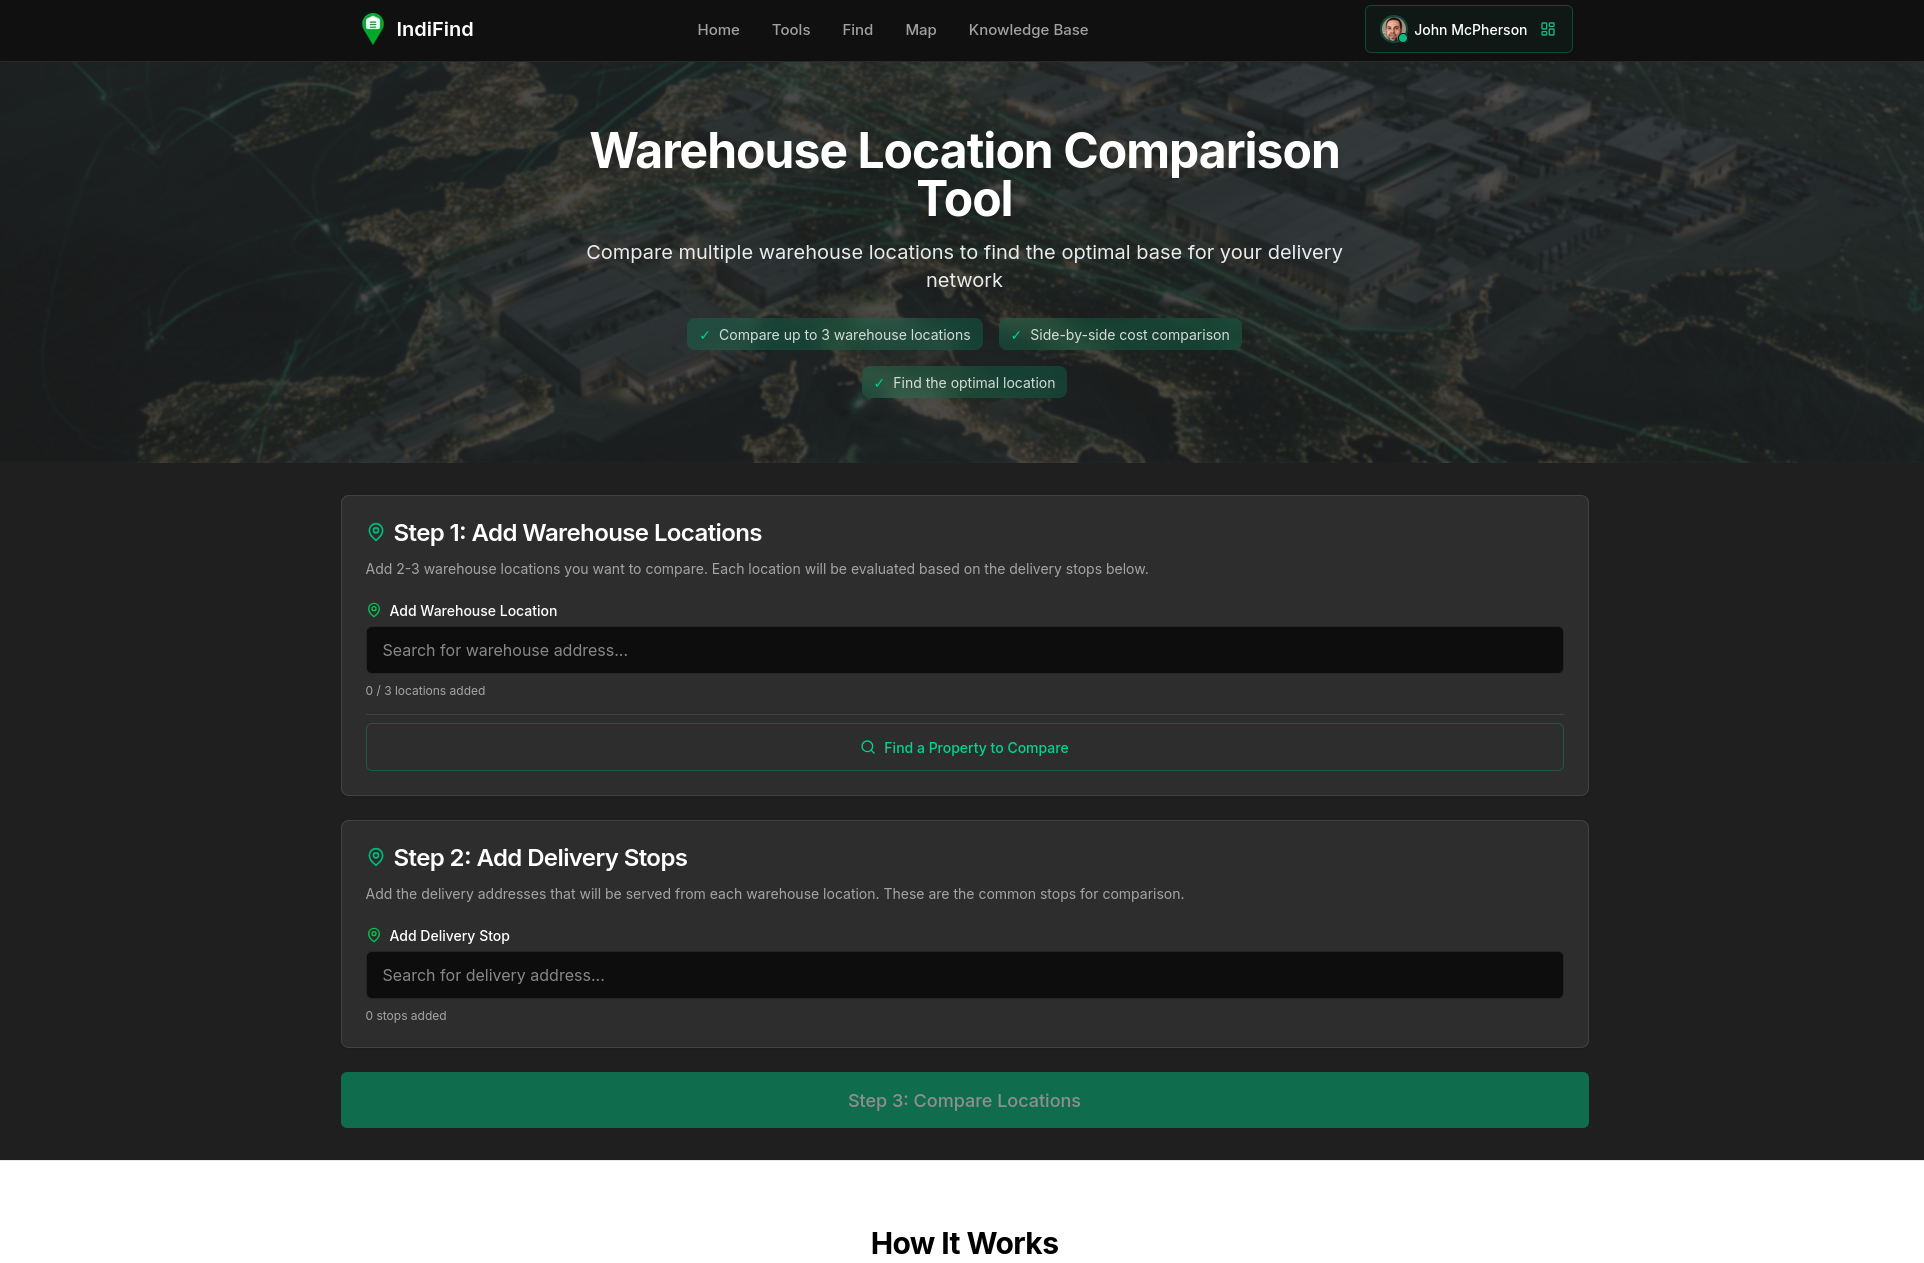
Task: Click Find a Property to Compare
Action: [964, 747]
